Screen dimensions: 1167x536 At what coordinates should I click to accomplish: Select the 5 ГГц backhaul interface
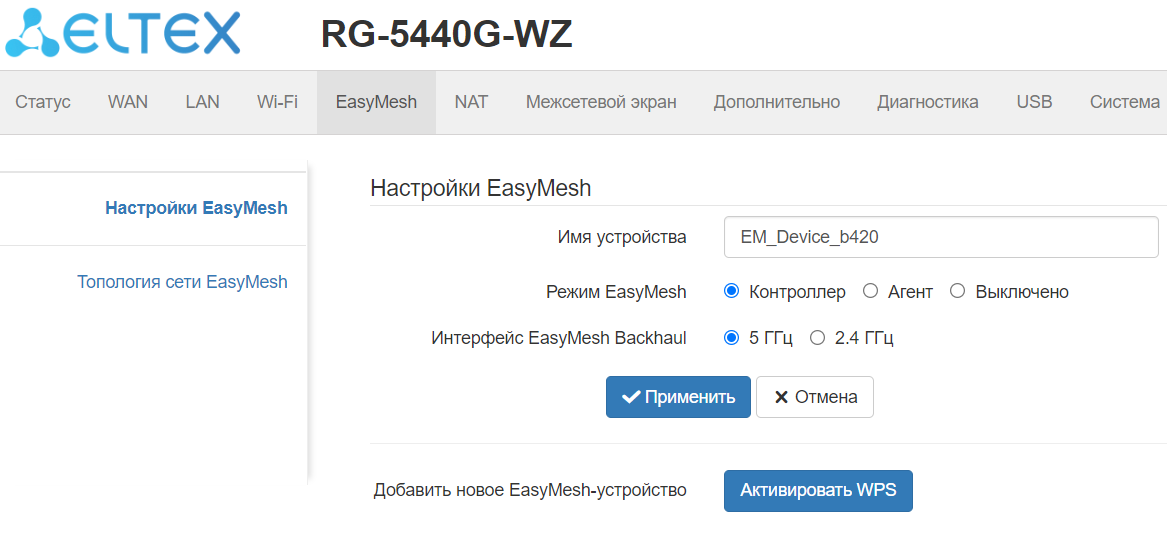(731, 338)
